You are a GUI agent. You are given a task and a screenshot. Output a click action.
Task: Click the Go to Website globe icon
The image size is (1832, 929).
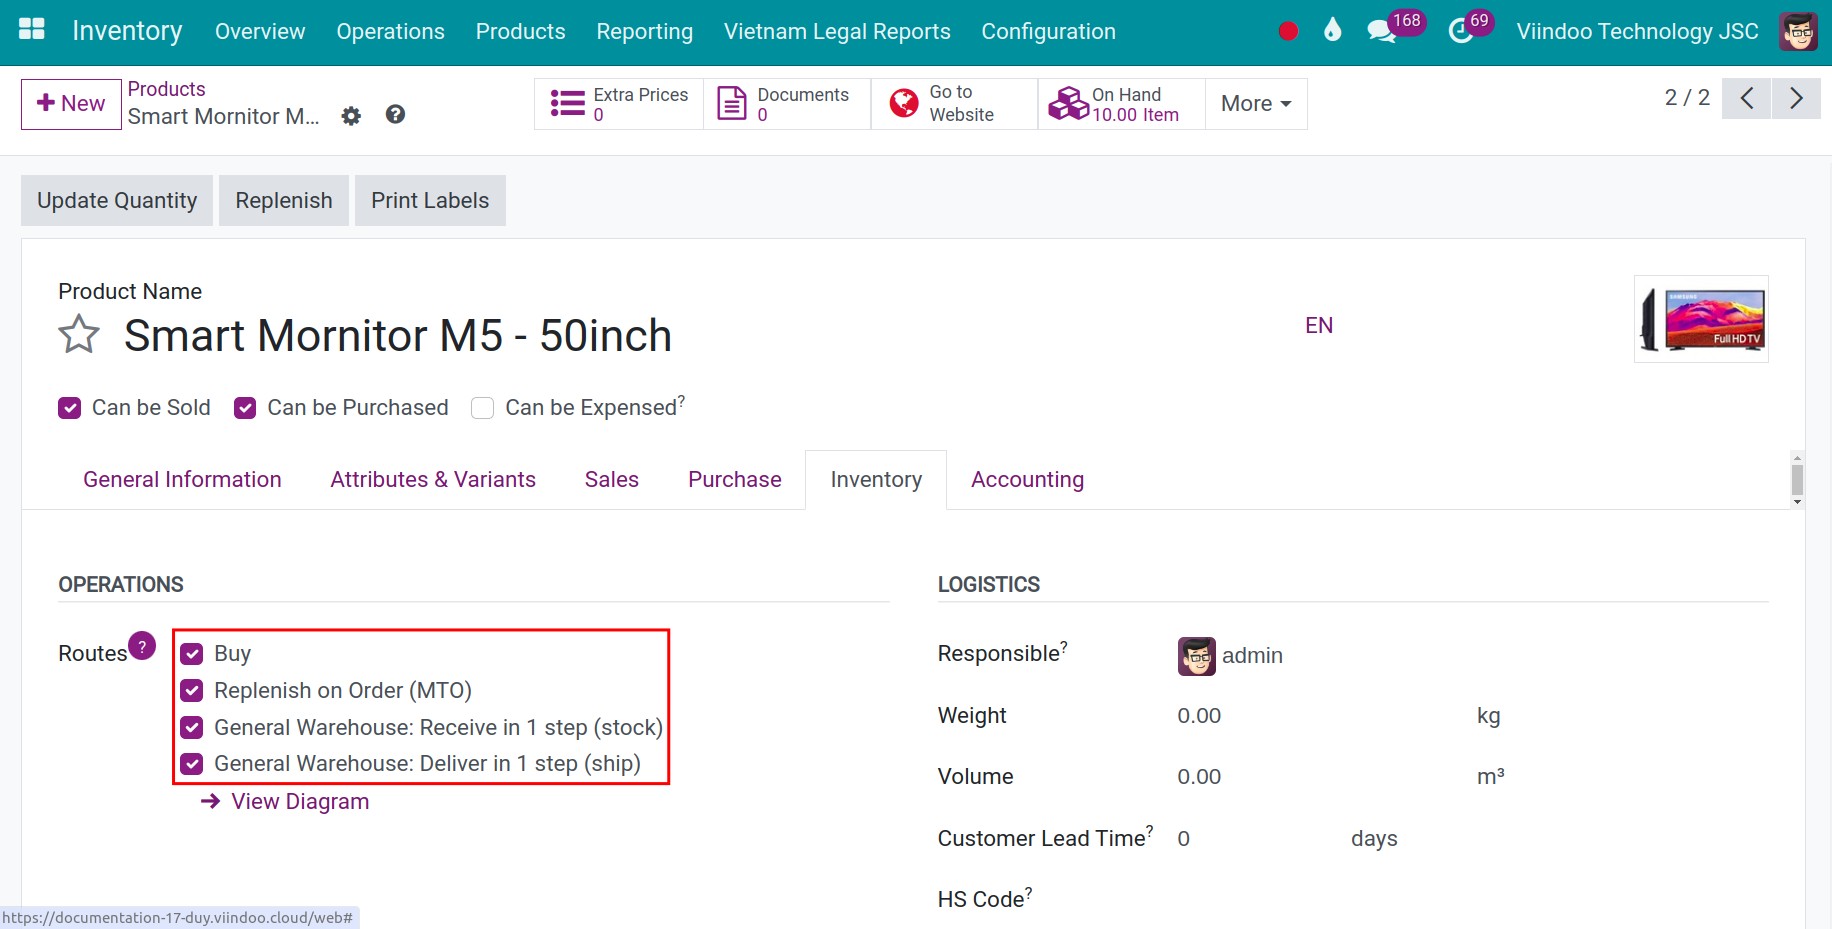903,103
